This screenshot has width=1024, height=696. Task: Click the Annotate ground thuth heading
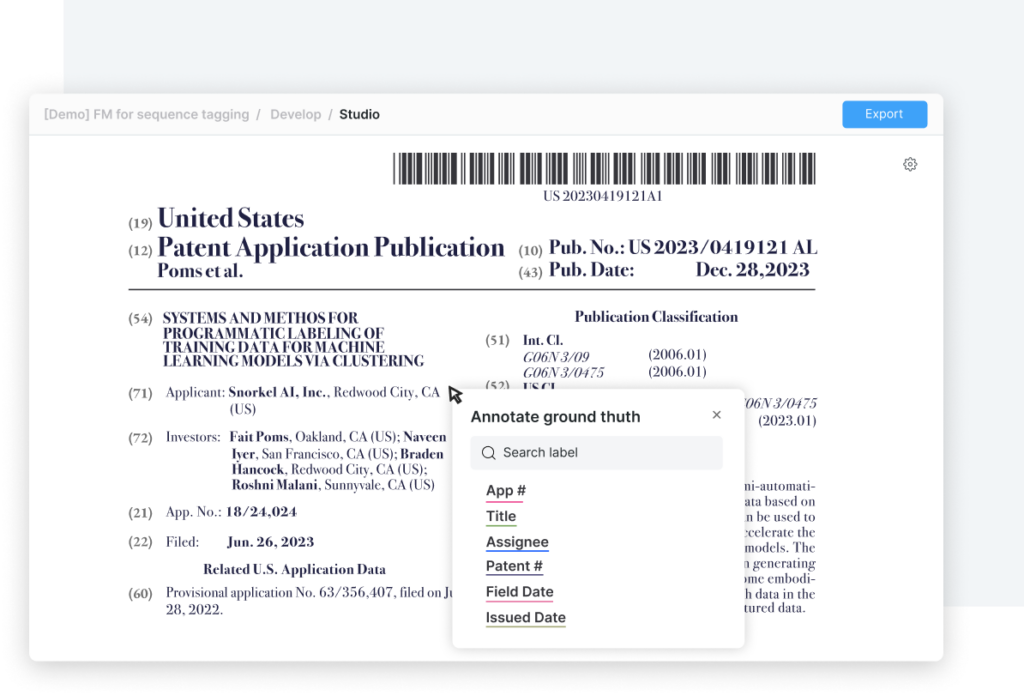tap(555, 417)
